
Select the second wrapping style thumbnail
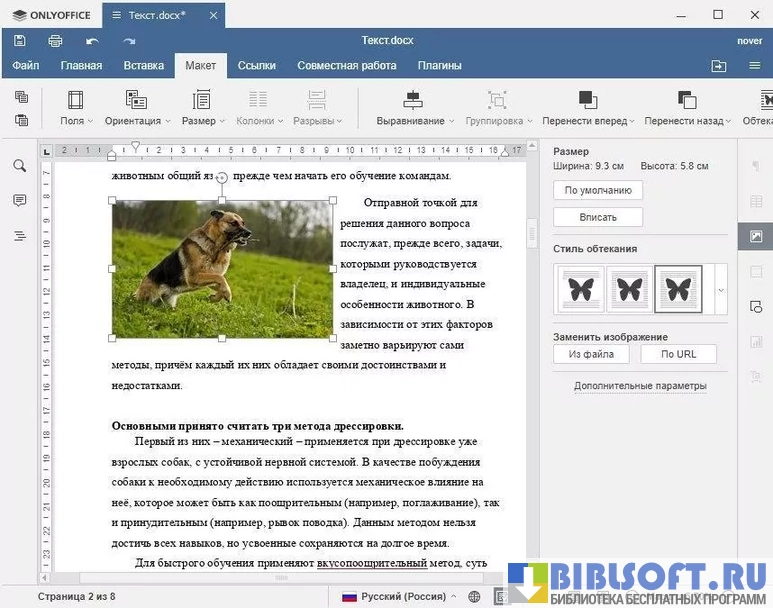pyautogui.click(x=629, y=290)
